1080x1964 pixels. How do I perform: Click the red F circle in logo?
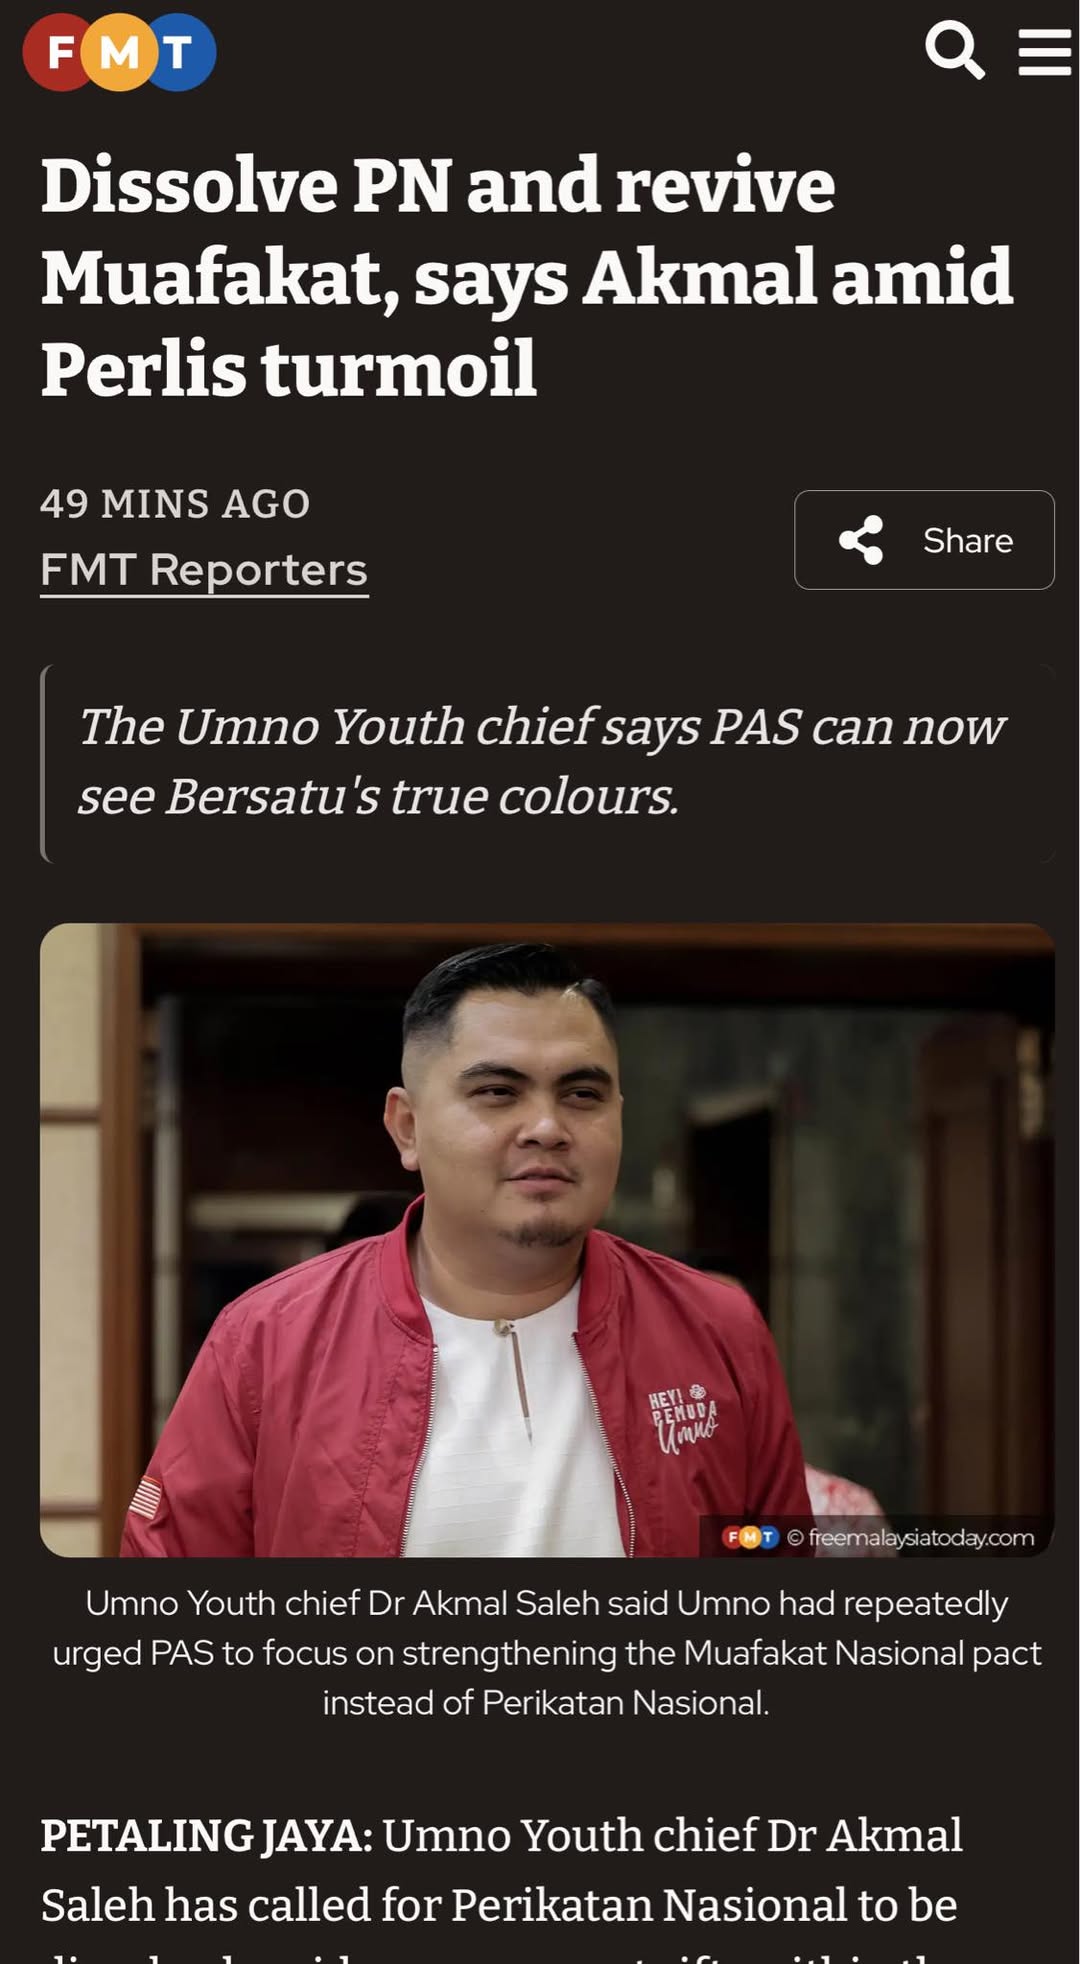click(x=59, y=52)
